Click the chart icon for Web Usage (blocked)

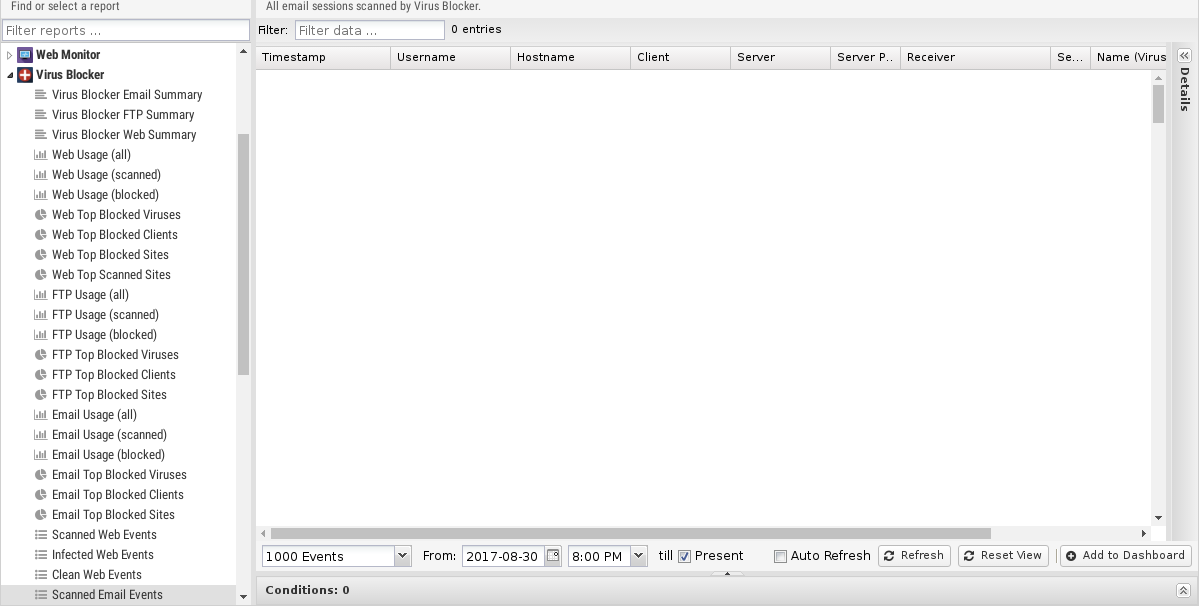click(41, 195)
